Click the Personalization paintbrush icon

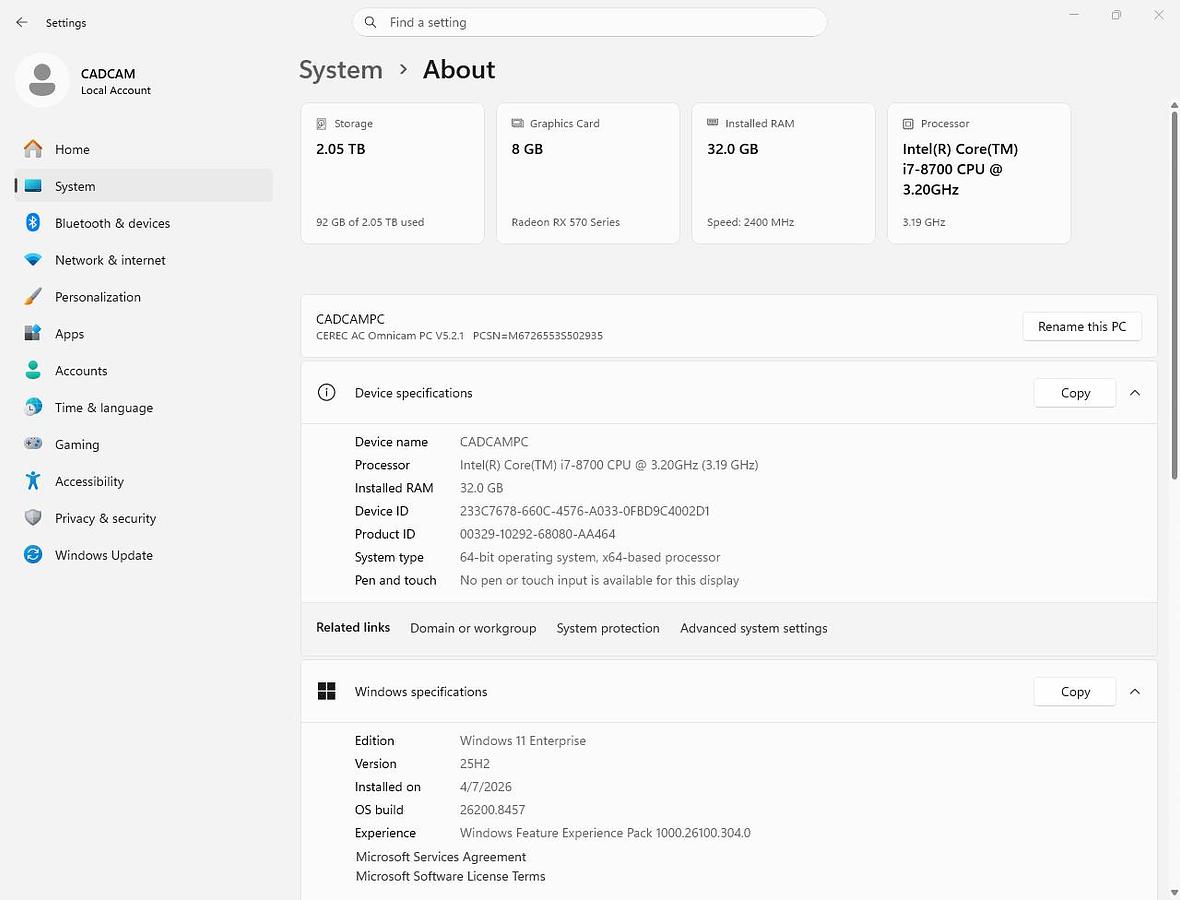pos(32,296)
